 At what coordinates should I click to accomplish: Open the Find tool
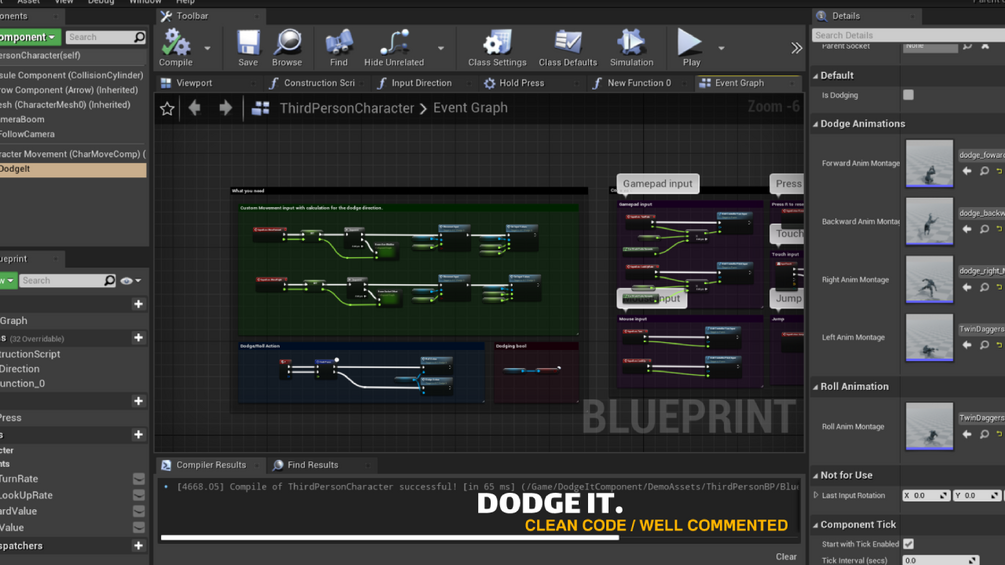[x=338, y=48]
